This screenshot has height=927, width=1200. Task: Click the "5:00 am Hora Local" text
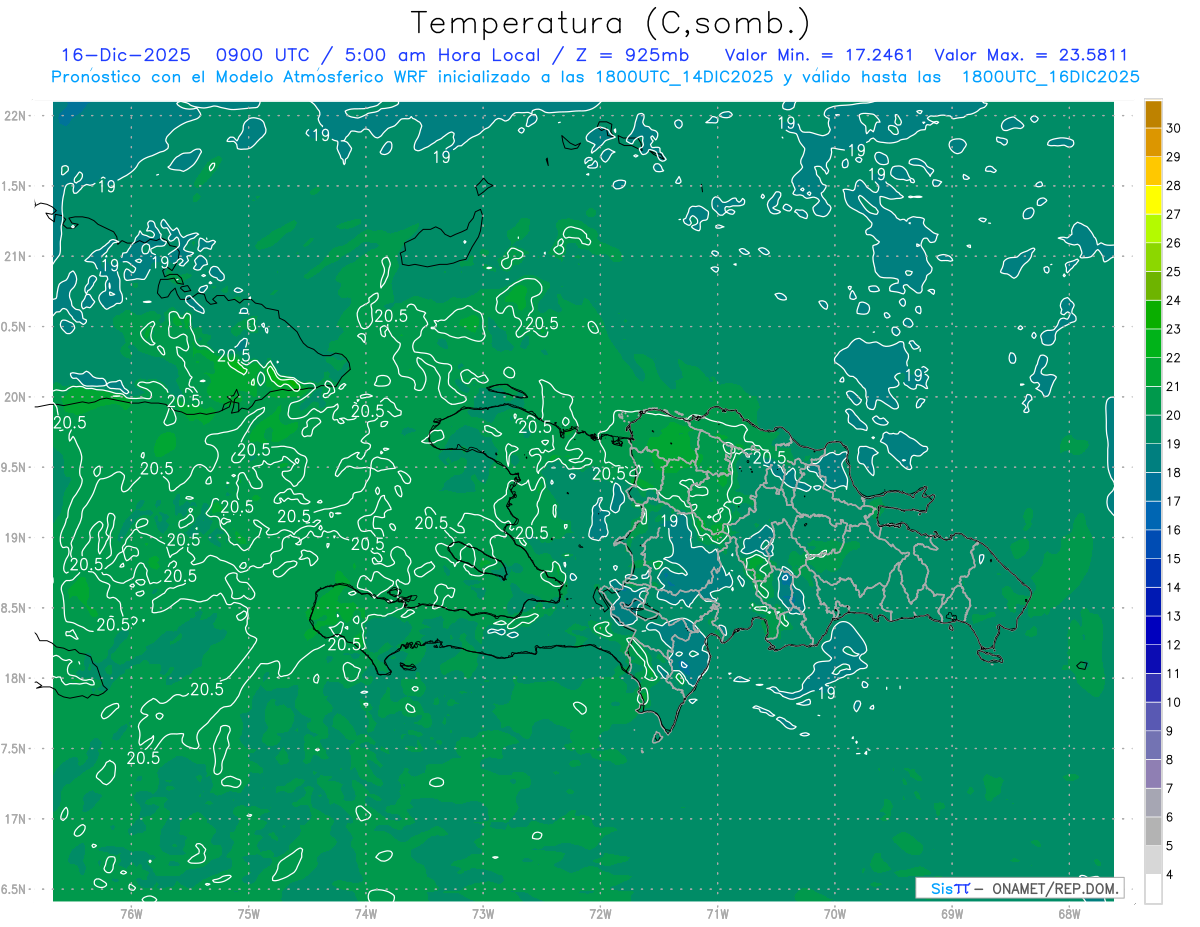point(441,56)
